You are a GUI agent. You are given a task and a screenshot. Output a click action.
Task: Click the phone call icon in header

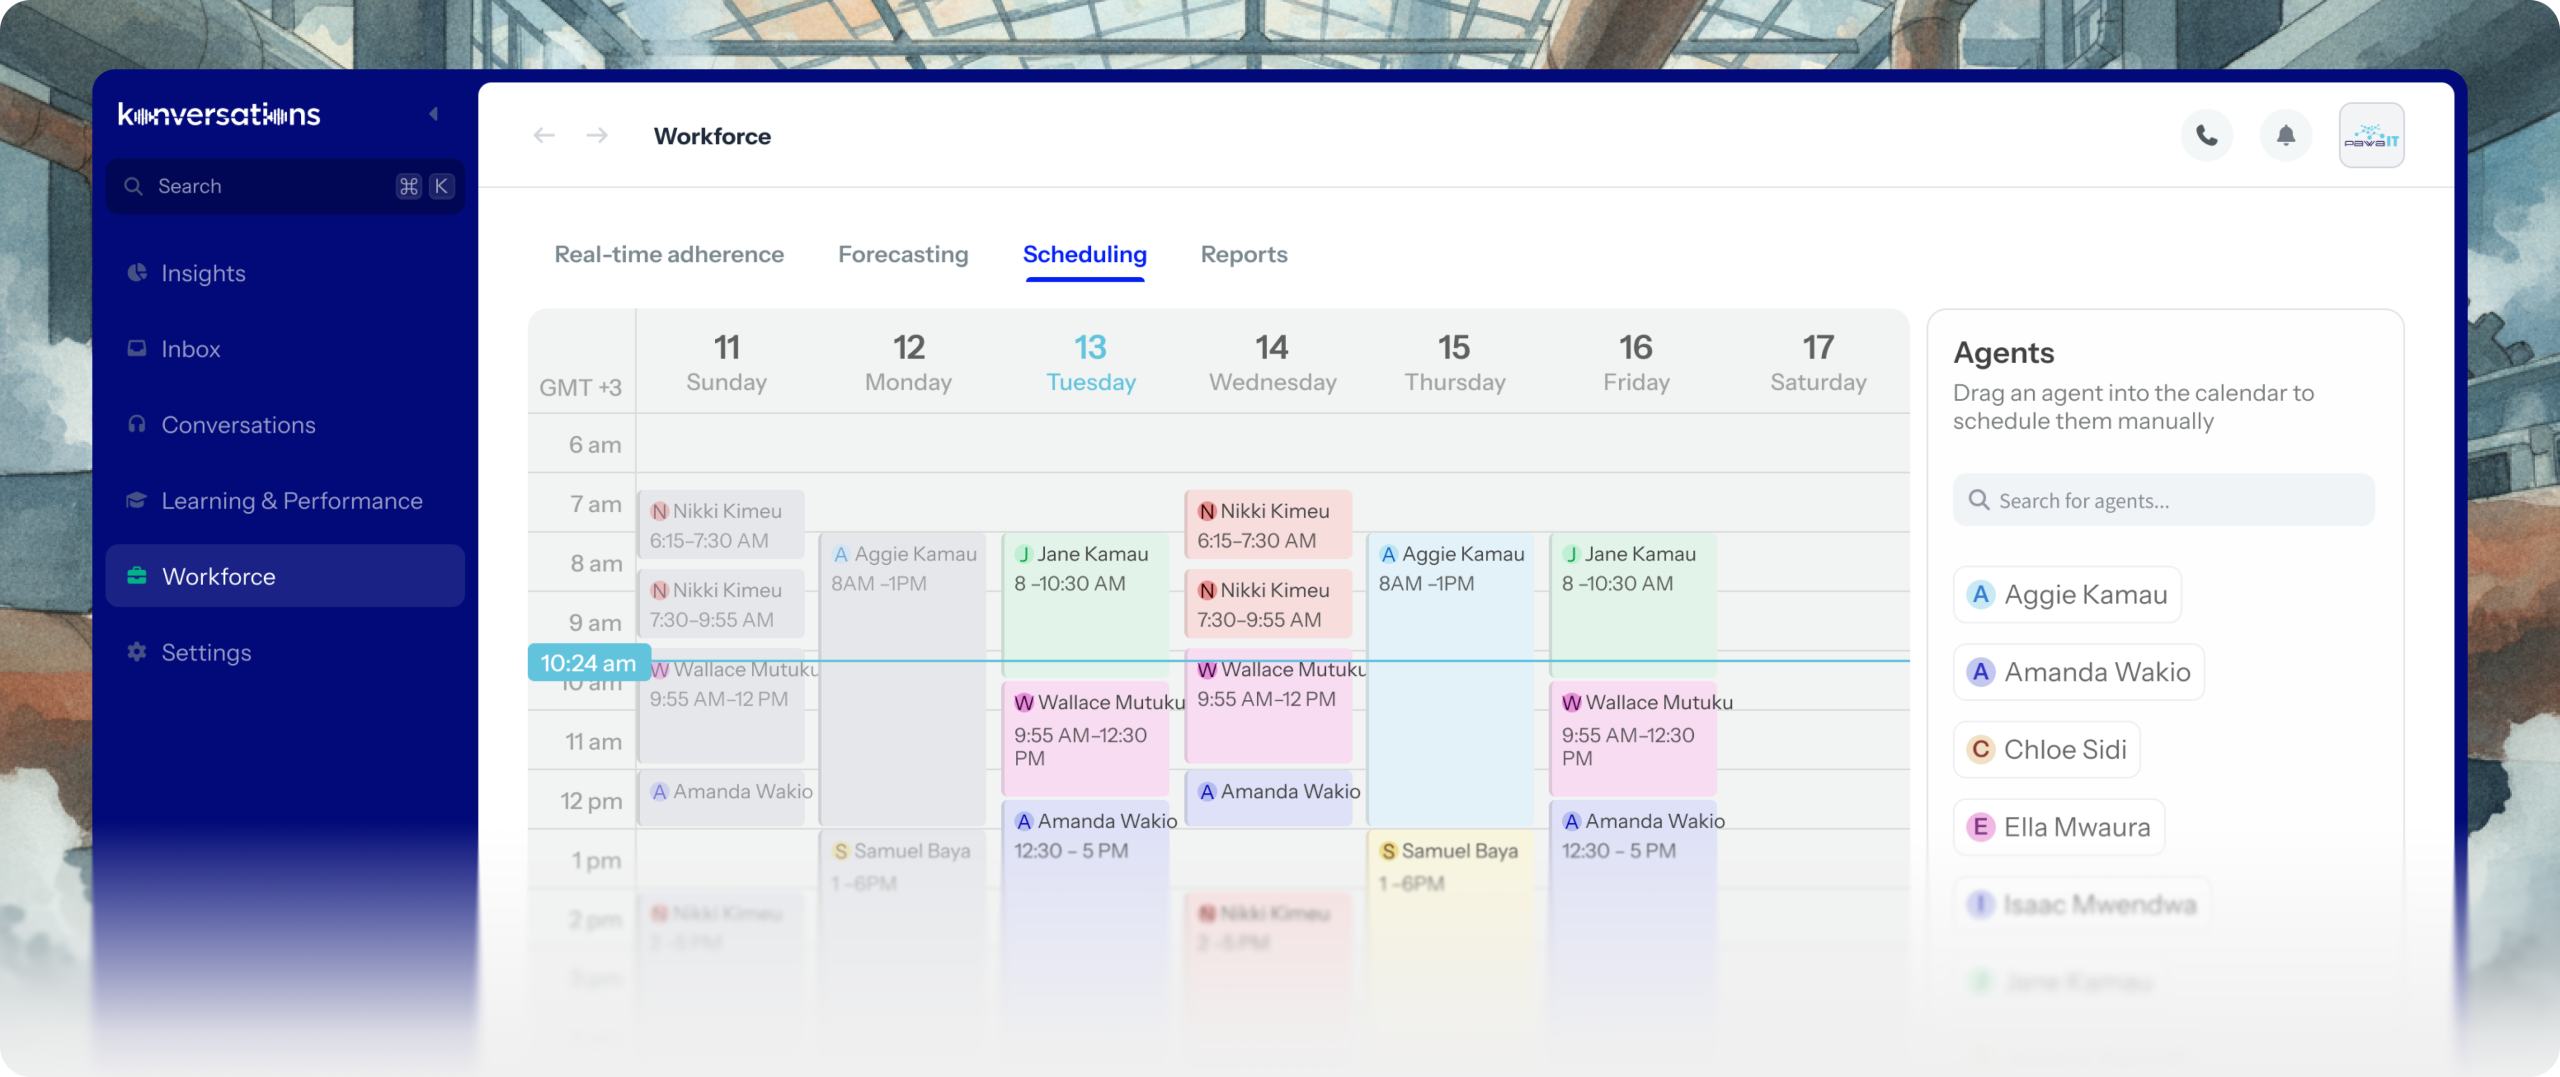click(2206, 136)
